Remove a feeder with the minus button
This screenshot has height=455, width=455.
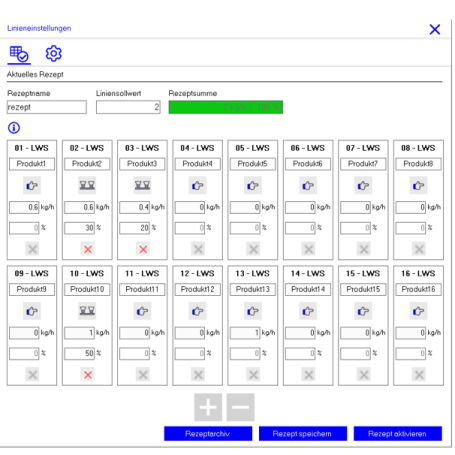pyautogui.click(x=241, y=407)
